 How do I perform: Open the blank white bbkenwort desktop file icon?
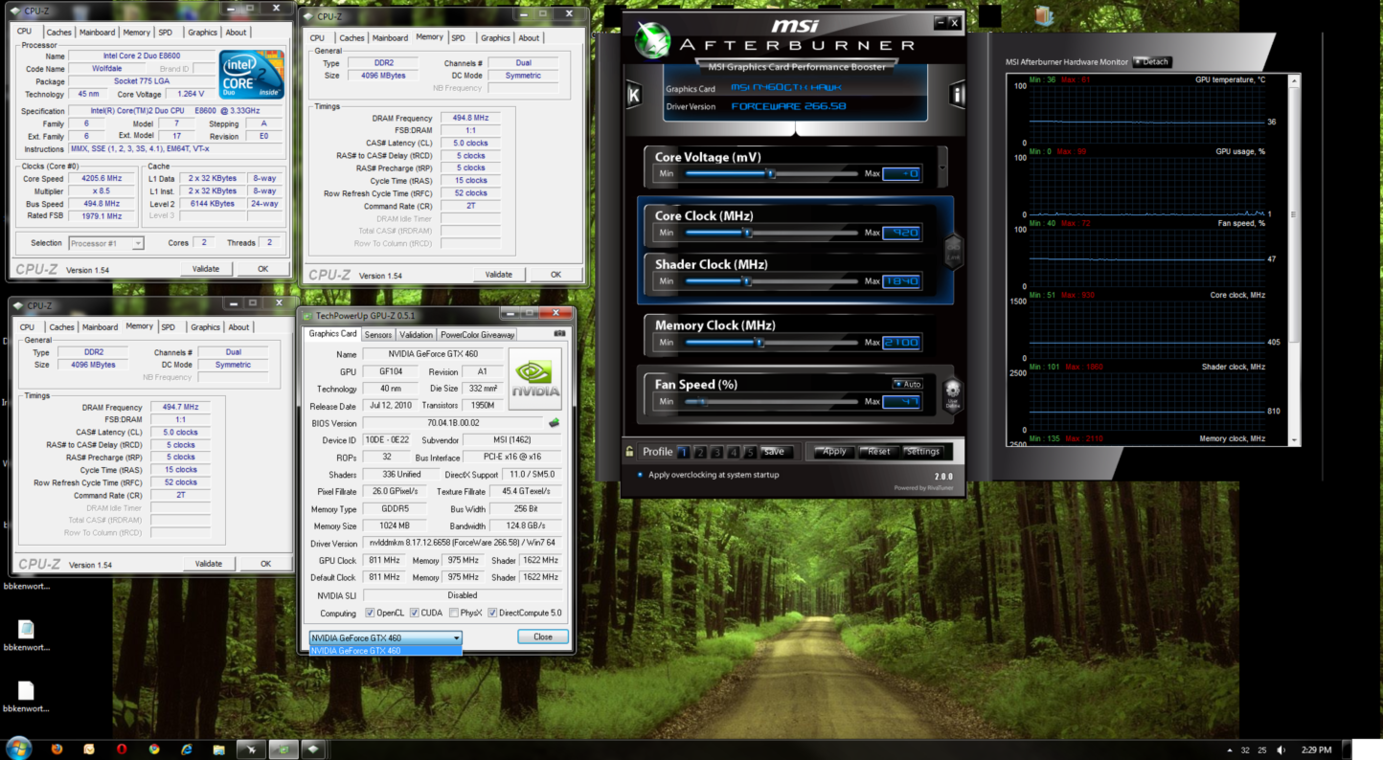pyautogui.click(x=26, y=690)
